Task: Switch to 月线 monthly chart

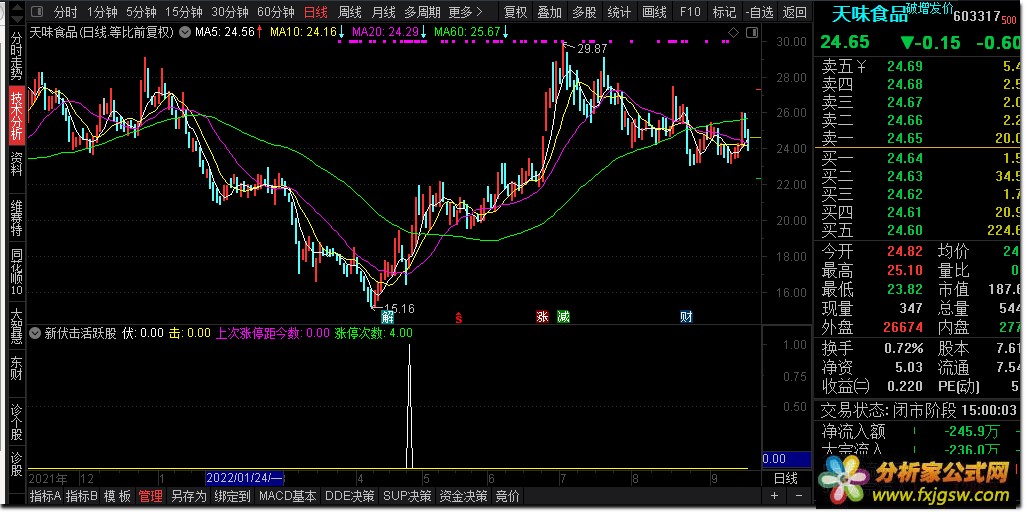Action: click(x=383, y=12)
